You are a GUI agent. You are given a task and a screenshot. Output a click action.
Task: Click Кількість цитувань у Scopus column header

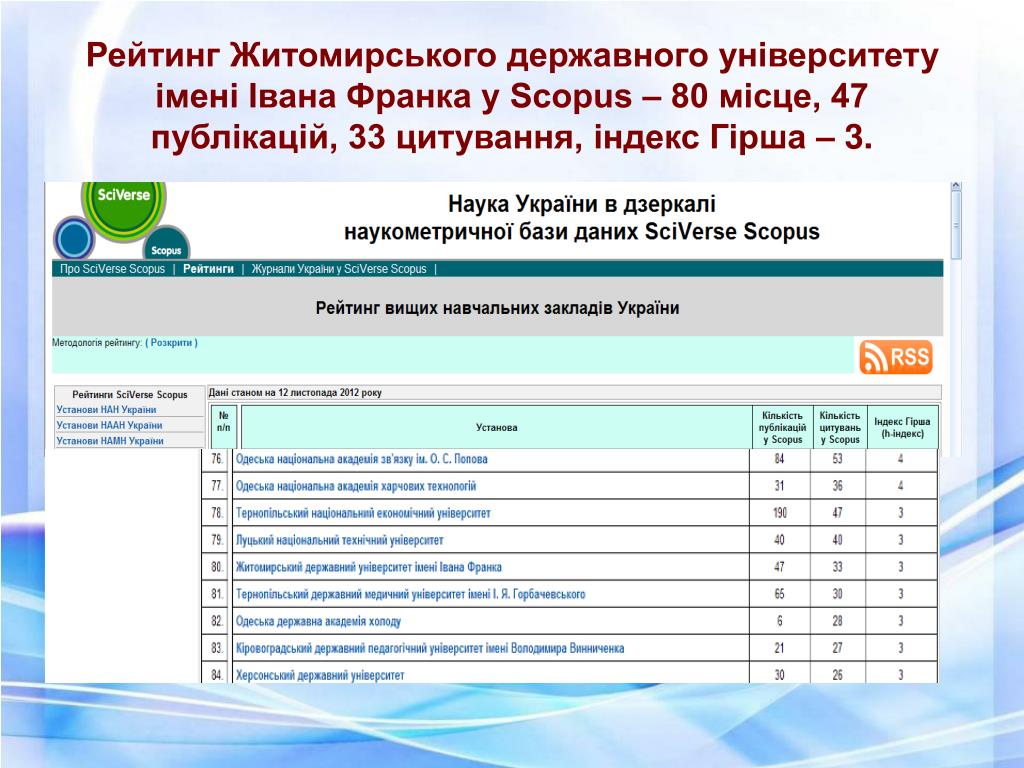(840, 428)
